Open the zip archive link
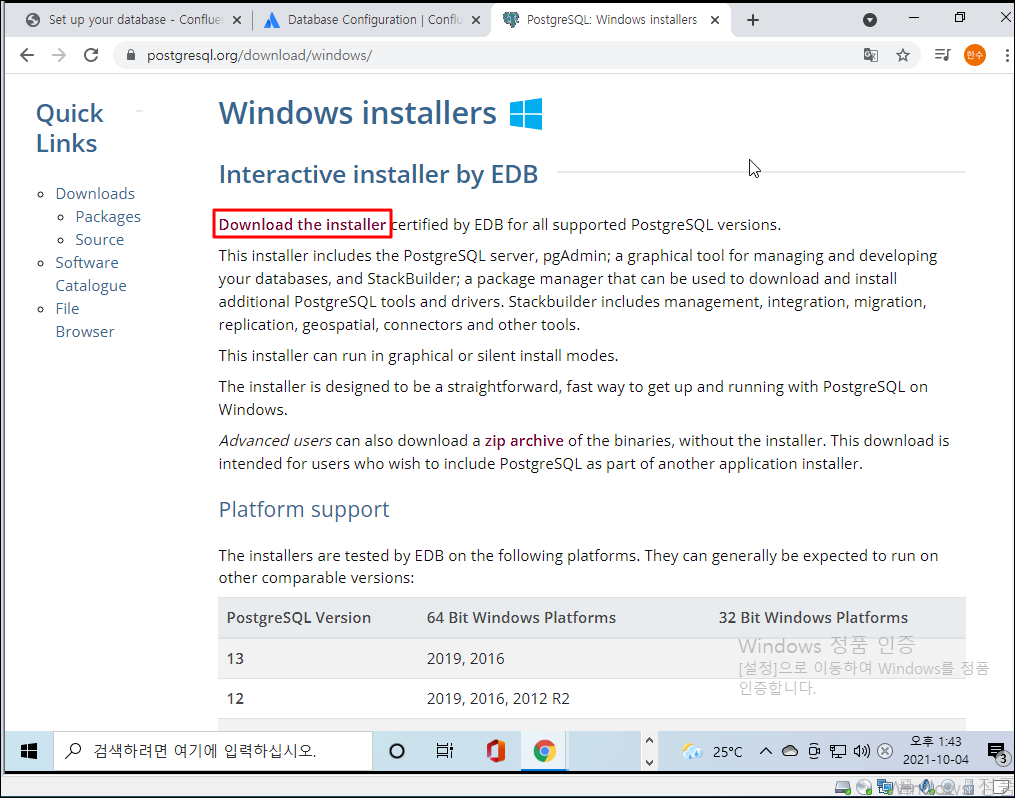The image size is (1015, 798). (x=524, y=441)
